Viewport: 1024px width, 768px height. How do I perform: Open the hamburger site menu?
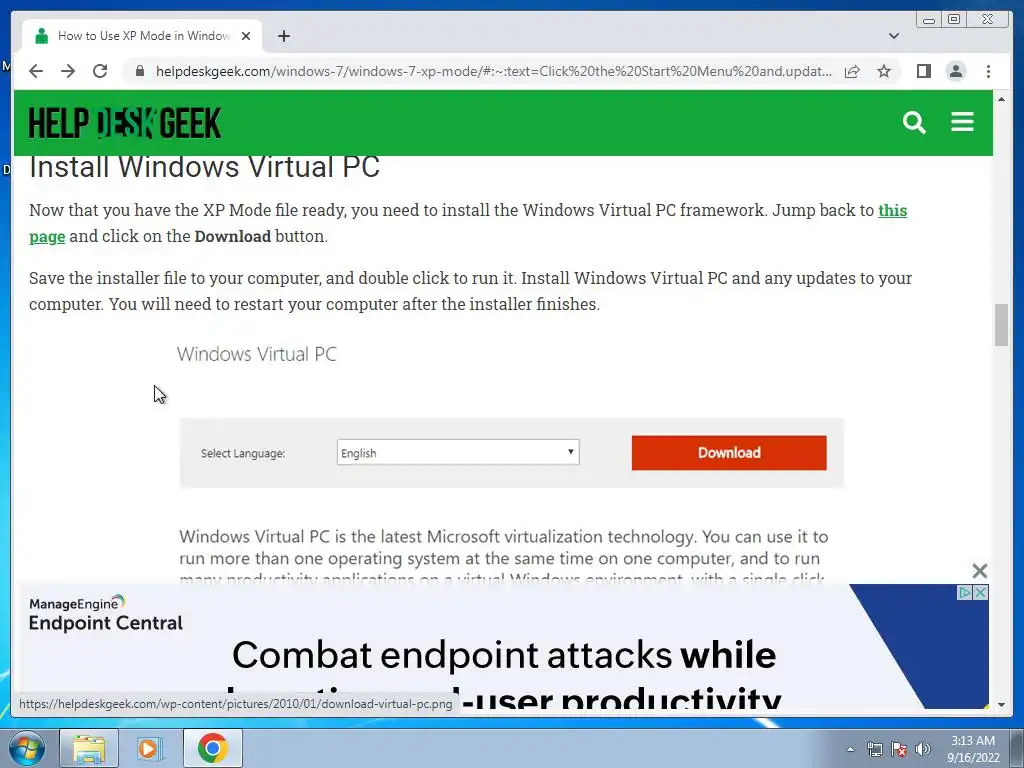[x=963, y=122]
